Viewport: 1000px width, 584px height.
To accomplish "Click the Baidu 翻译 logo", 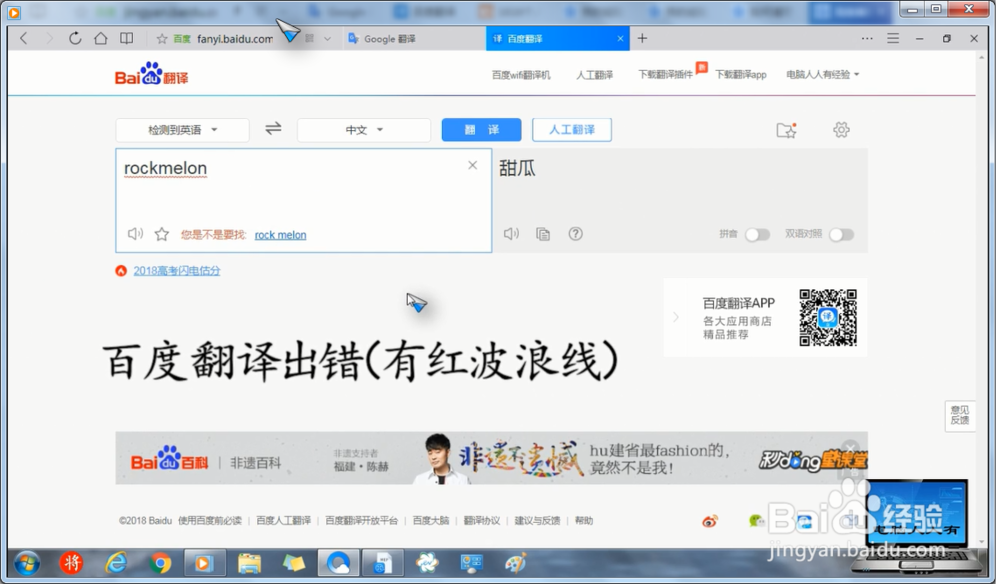I will point(152,74).
